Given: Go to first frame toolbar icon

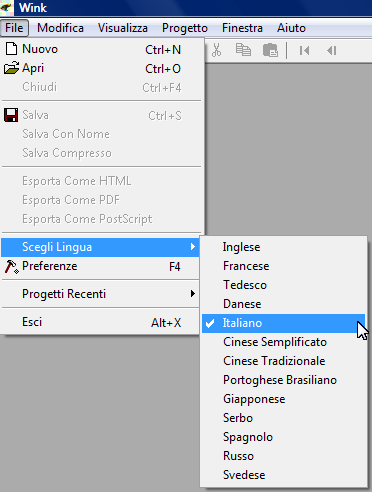Looking at the screenshot, I should click(x=304, y=51).
